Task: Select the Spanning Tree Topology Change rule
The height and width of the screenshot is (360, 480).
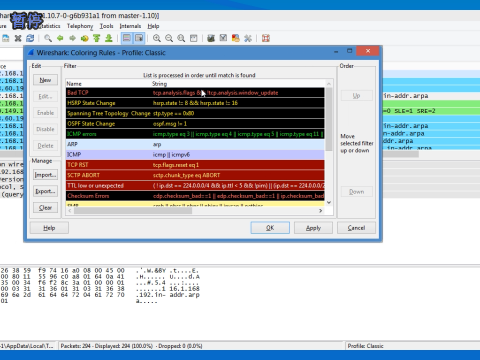Action: pyautogui.click(x=195, y=113)
